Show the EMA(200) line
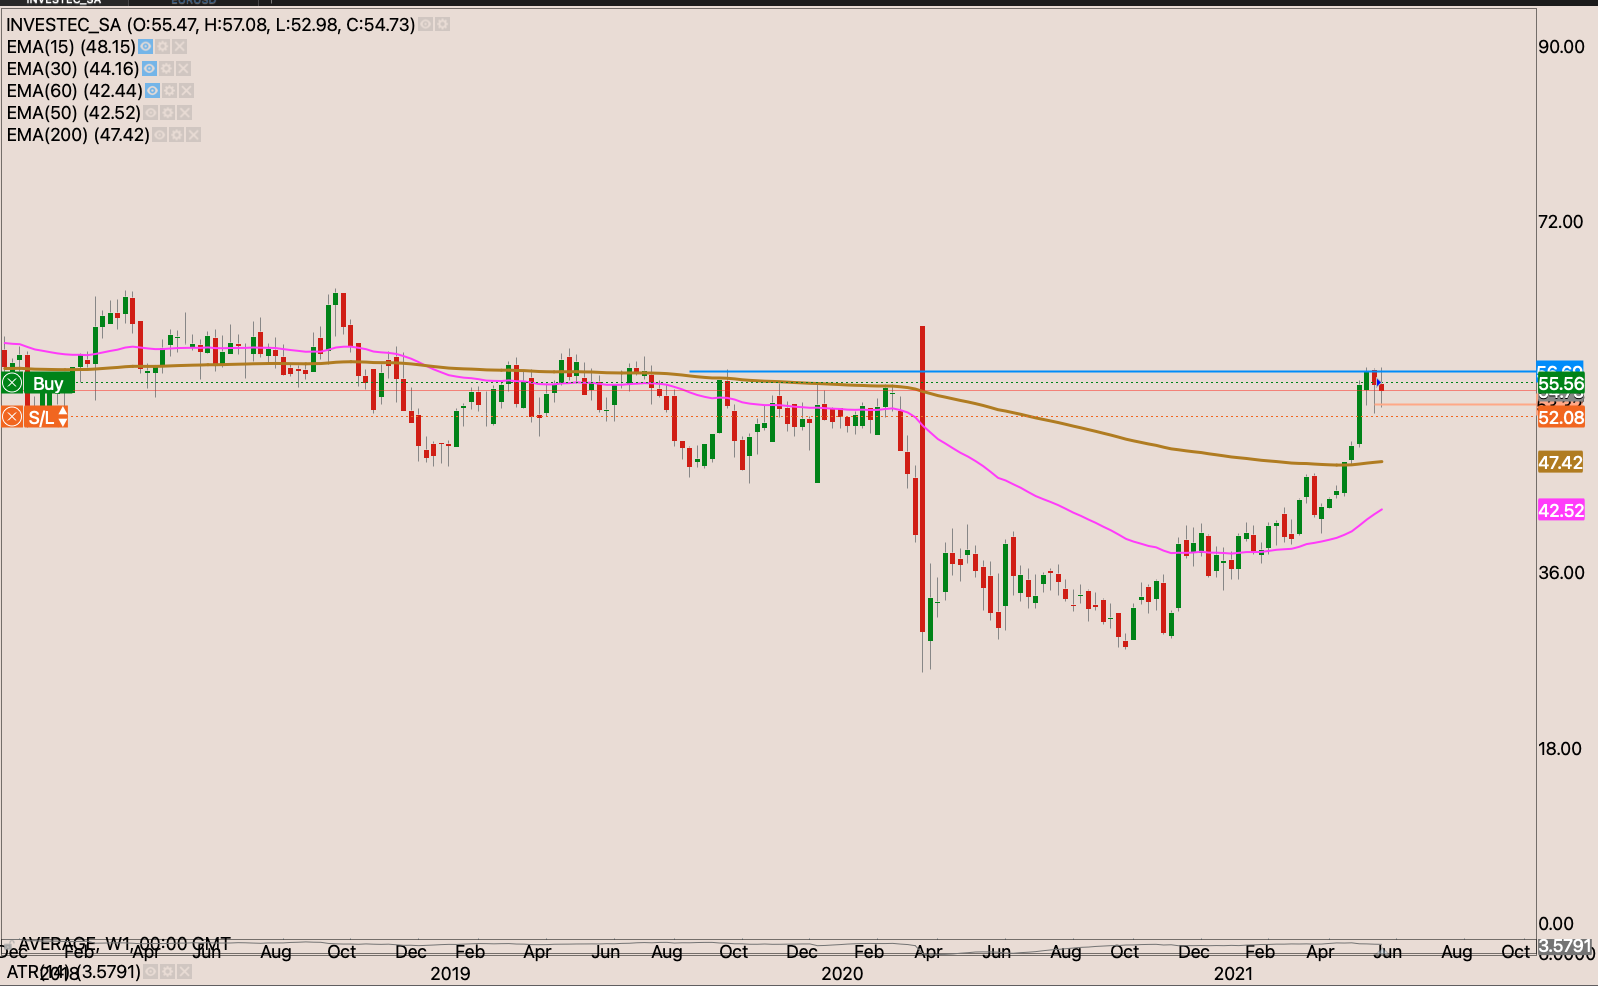The image size is (1598, 986). click(x=159, y=135)
